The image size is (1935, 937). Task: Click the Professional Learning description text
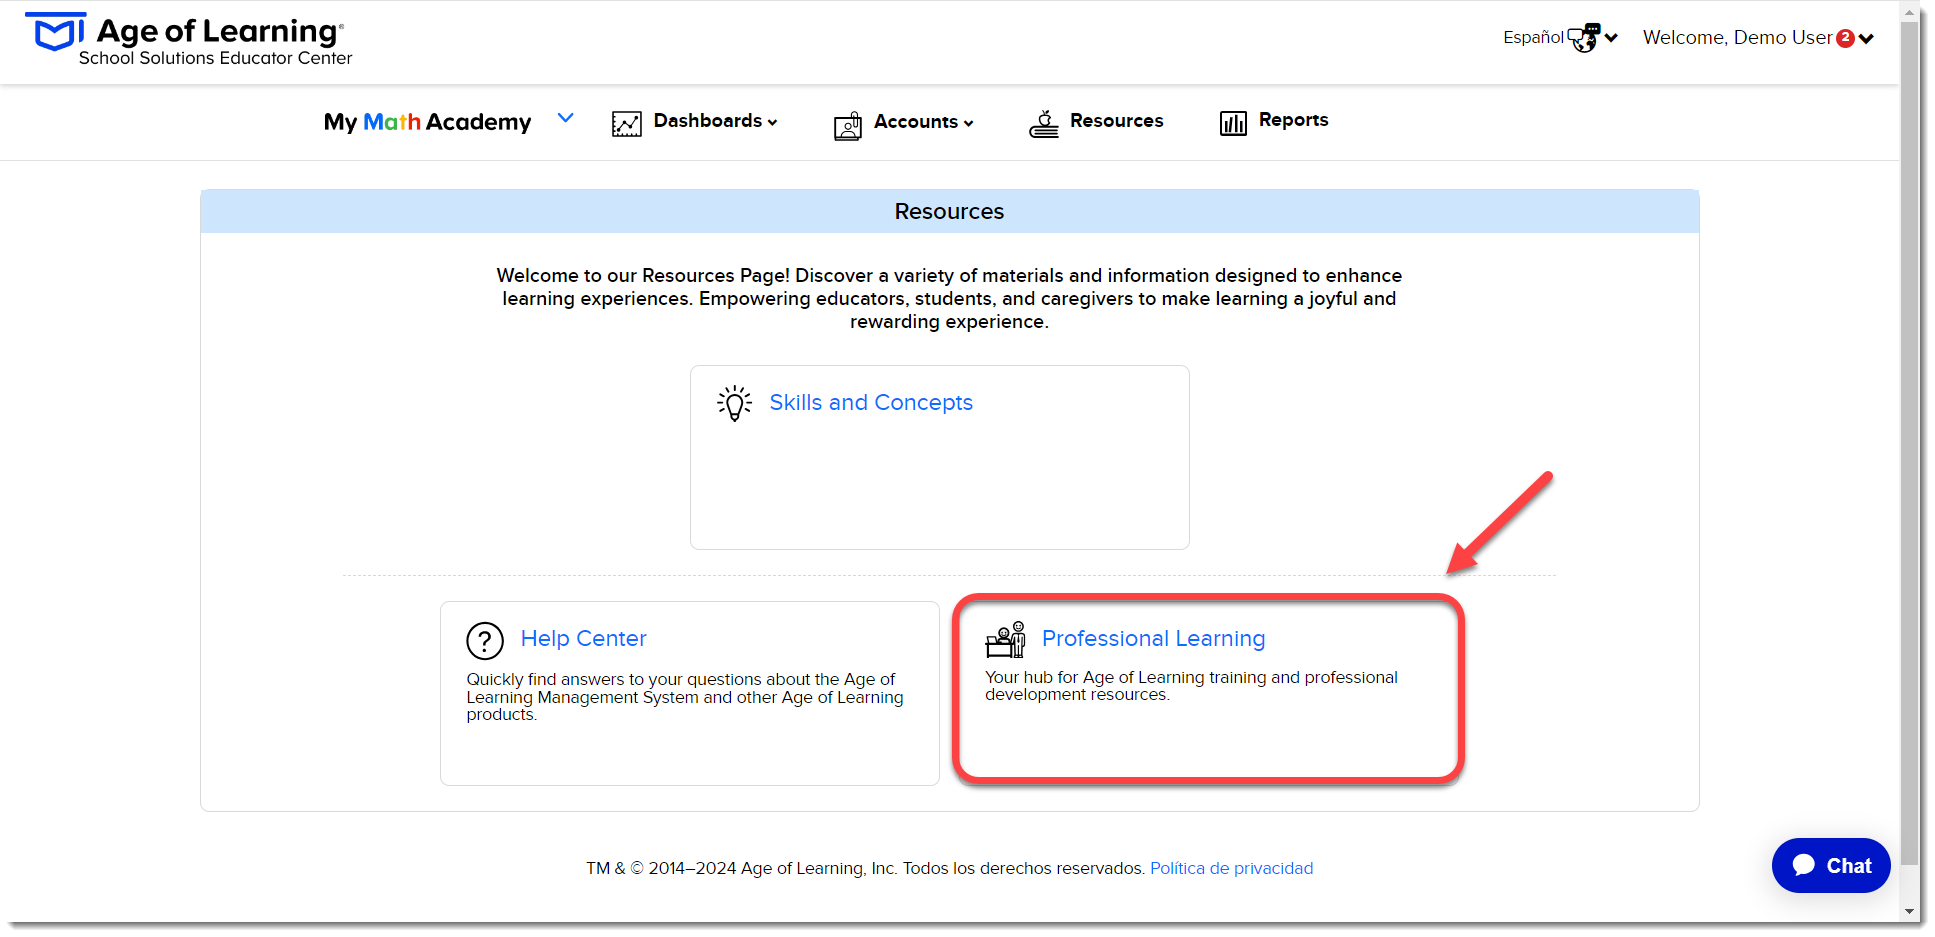(1191, 686)
